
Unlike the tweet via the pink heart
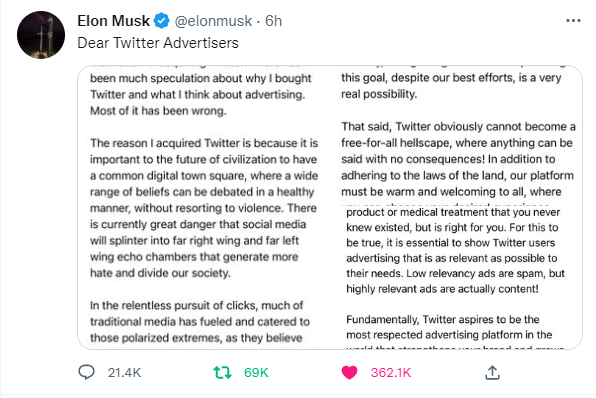349,372
